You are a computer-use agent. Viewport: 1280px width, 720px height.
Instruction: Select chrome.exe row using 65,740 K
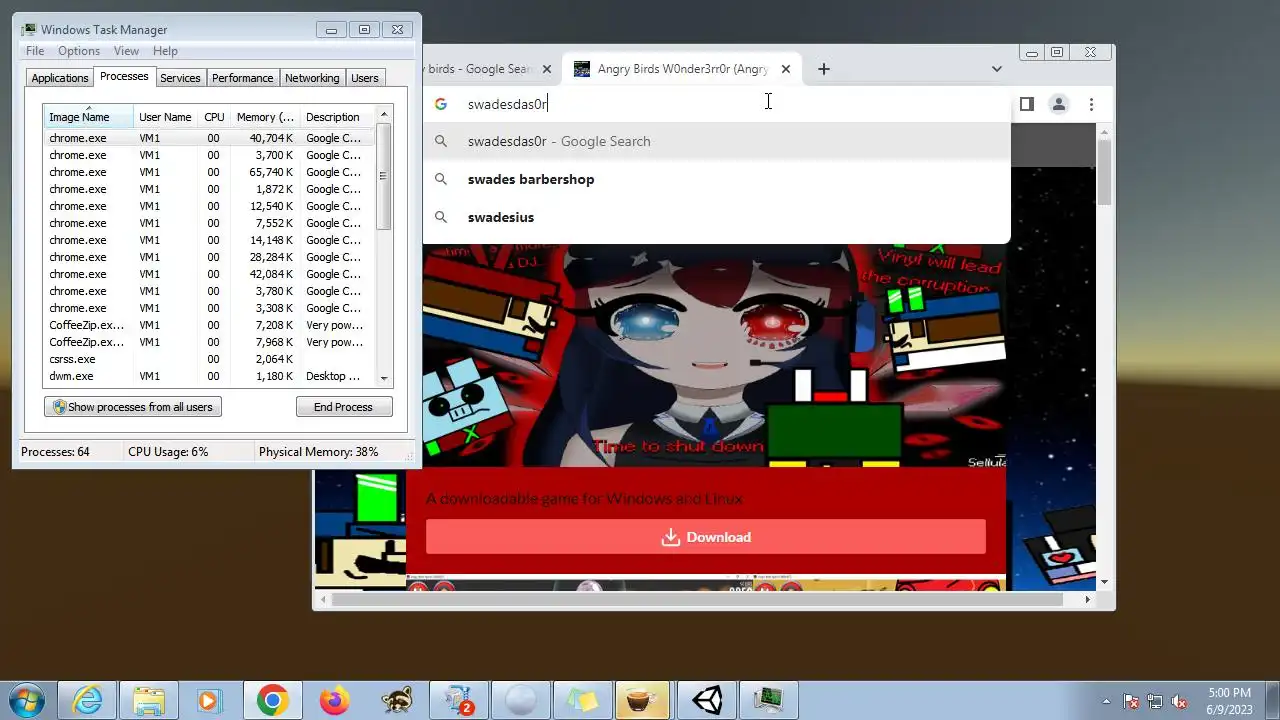point(208,172)
